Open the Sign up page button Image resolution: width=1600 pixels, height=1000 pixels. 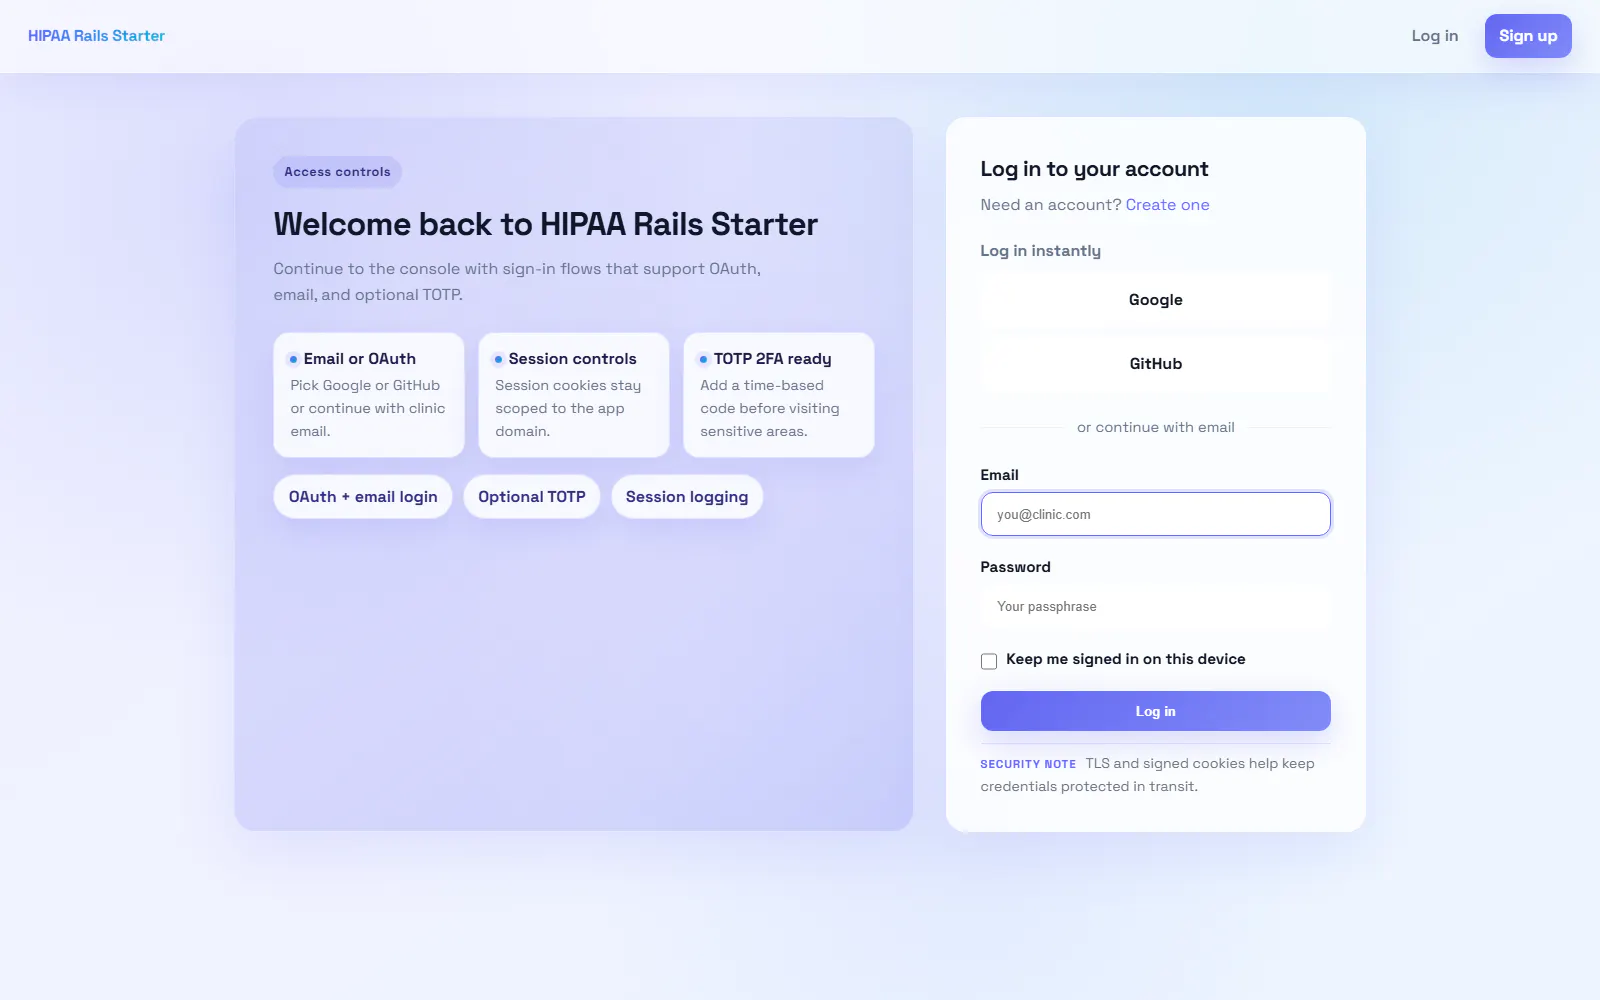point(1528,36)
